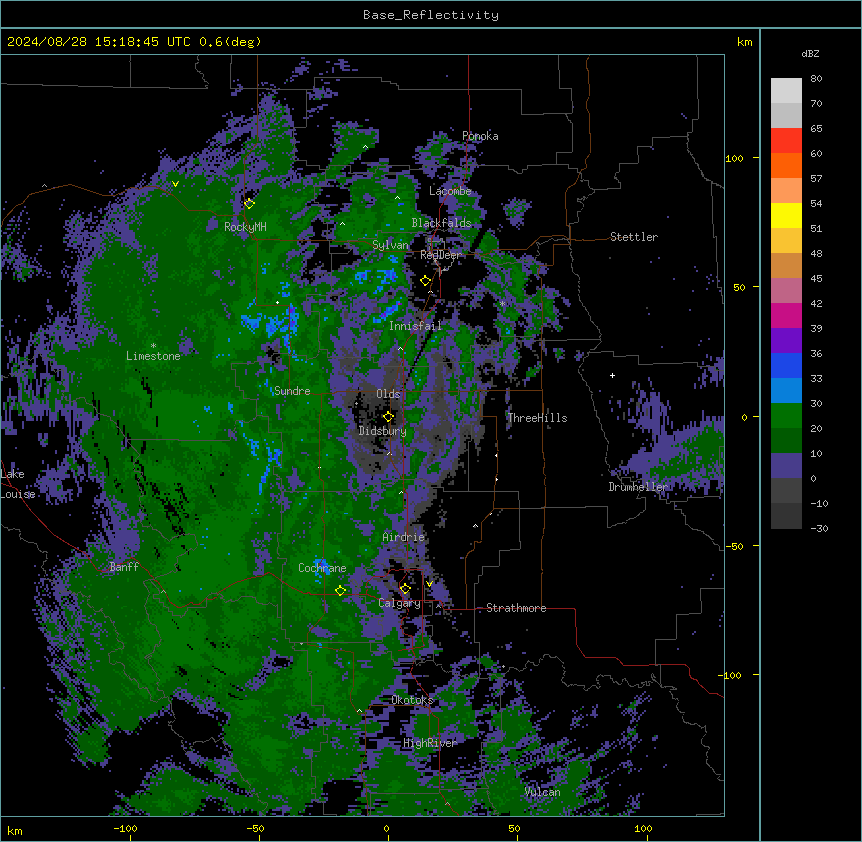
Task: Select the bright green 20-30 dBZ swatch
Action: coord(786,416)
